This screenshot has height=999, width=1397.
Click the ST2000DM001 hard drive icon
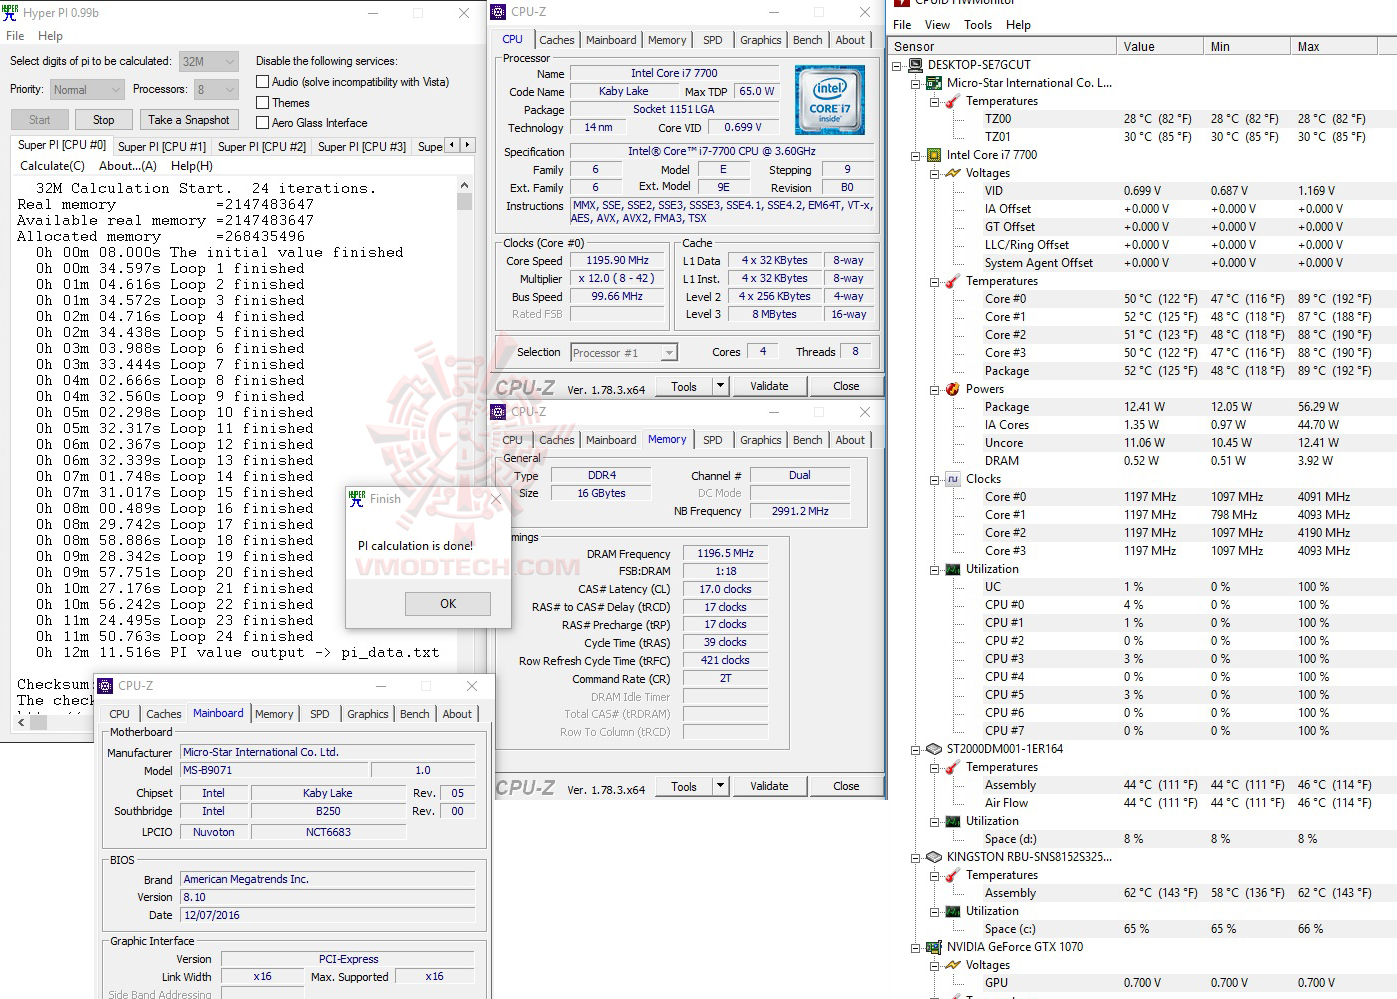point(934,749)
